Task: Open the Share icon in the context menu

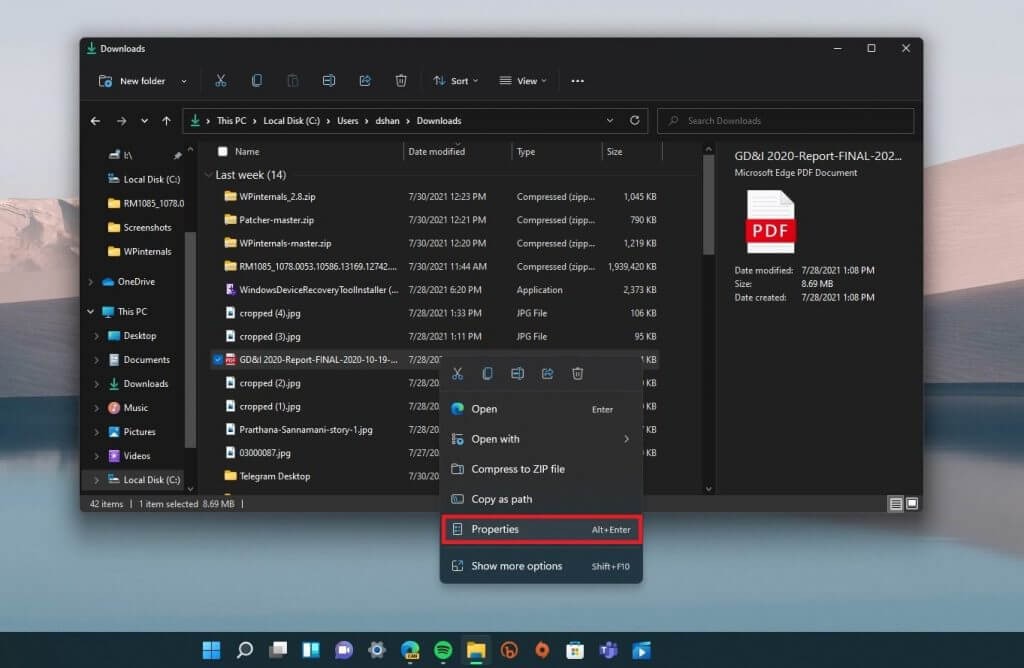Action: [x=547, y=373]
